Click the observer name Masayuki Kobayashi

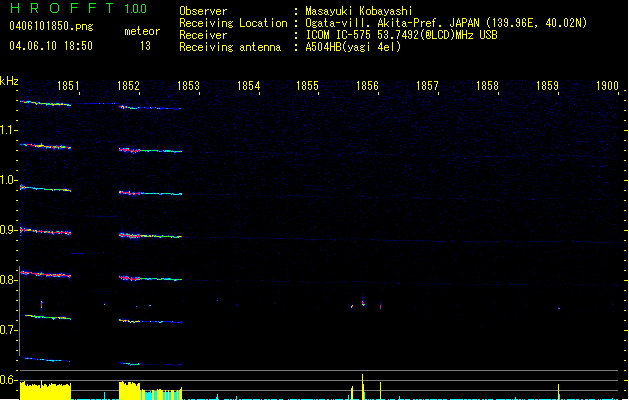pos(359,11)
